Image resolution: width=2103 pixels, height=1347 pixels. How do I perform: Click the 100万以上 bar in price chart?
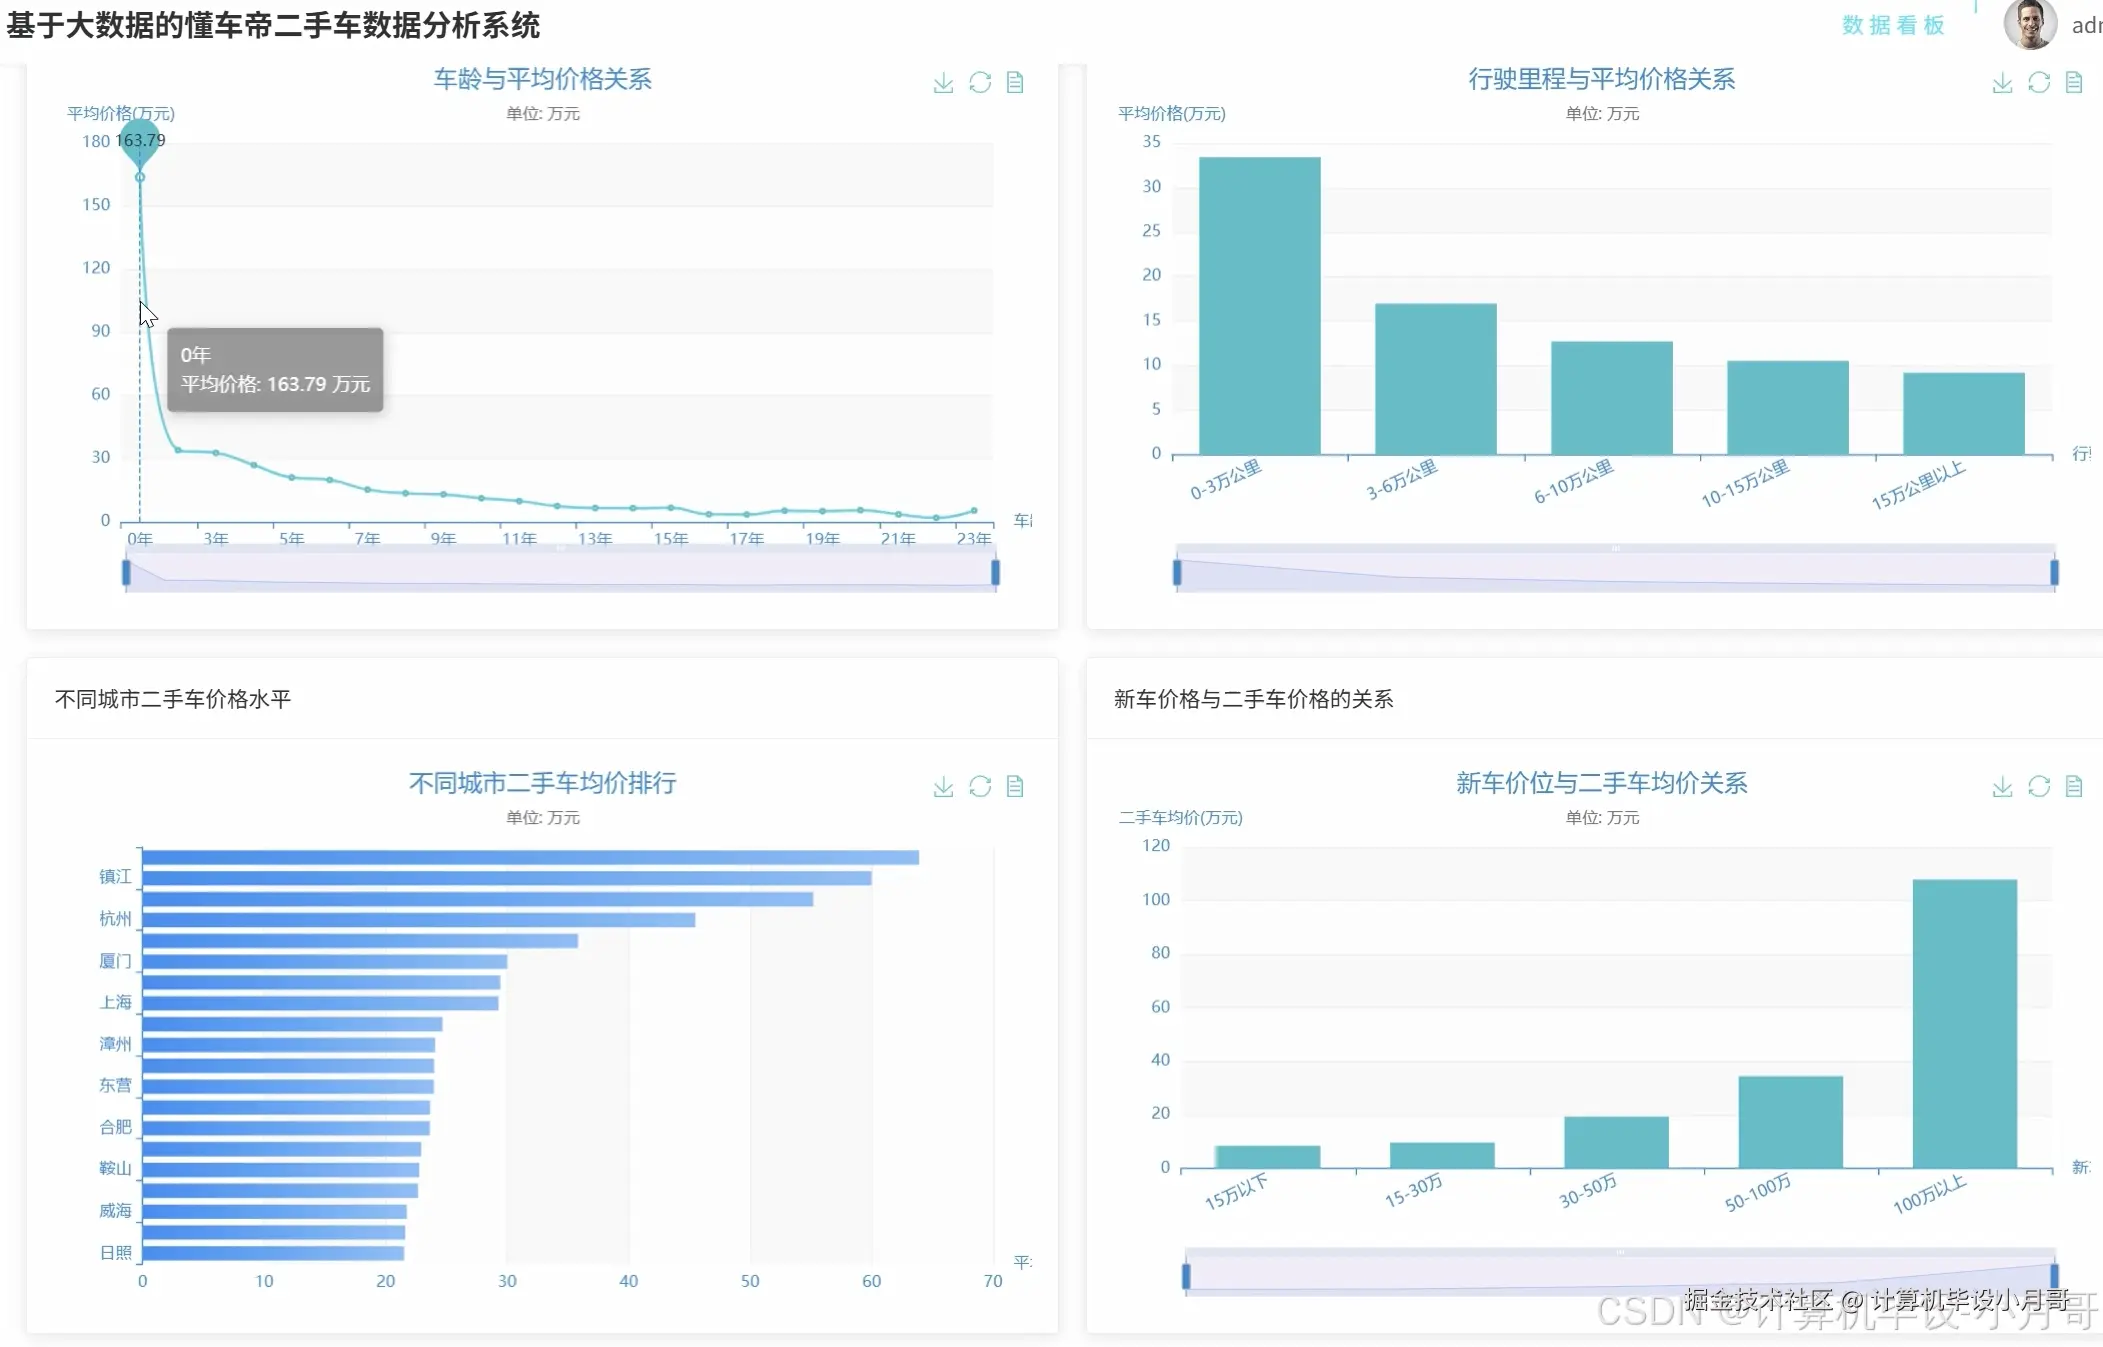(1964, 1023)
